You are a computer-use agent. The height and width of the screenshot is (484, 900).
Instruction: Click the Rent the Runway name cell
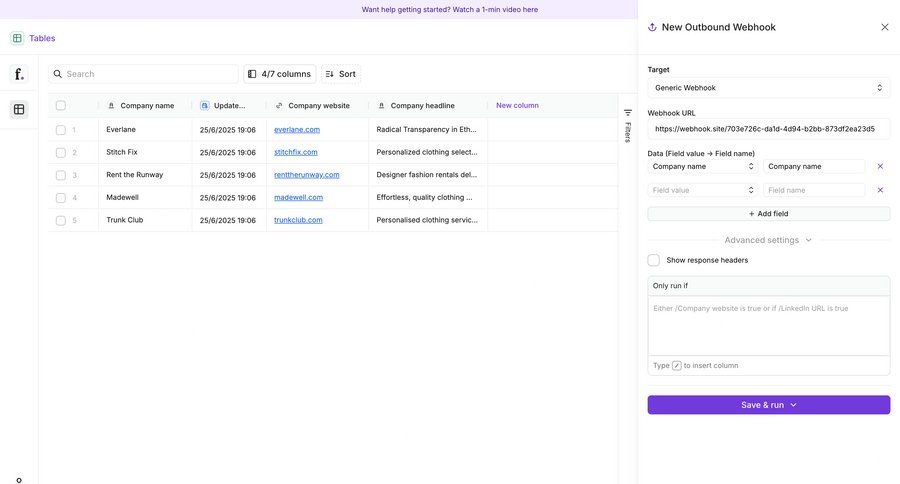145,175
